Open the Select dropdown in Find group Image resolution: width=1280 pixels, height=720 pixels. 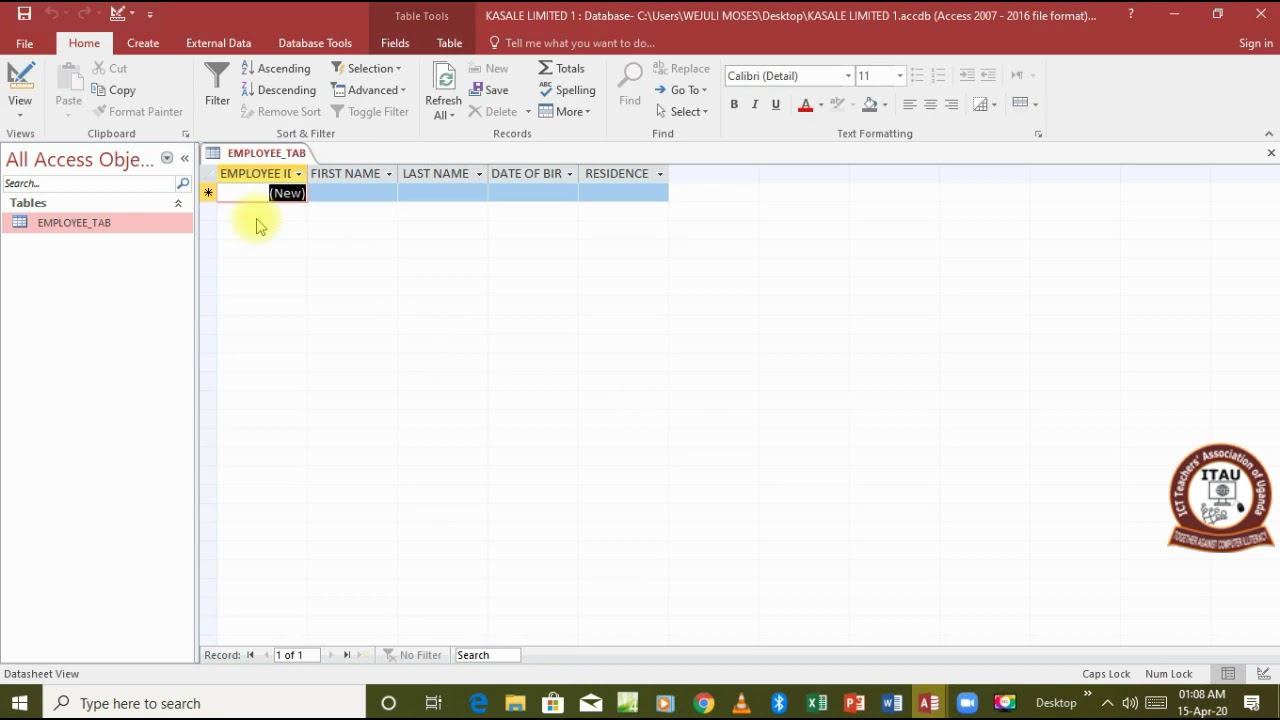682,112
